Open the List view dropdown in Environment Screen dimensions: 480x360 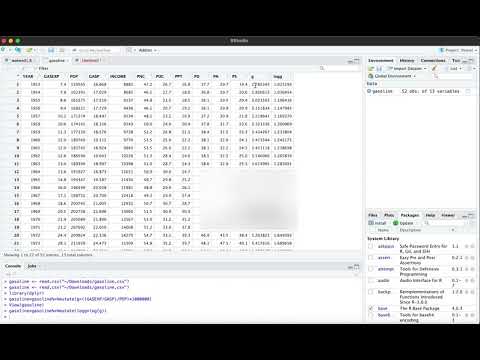click(455, 68)
